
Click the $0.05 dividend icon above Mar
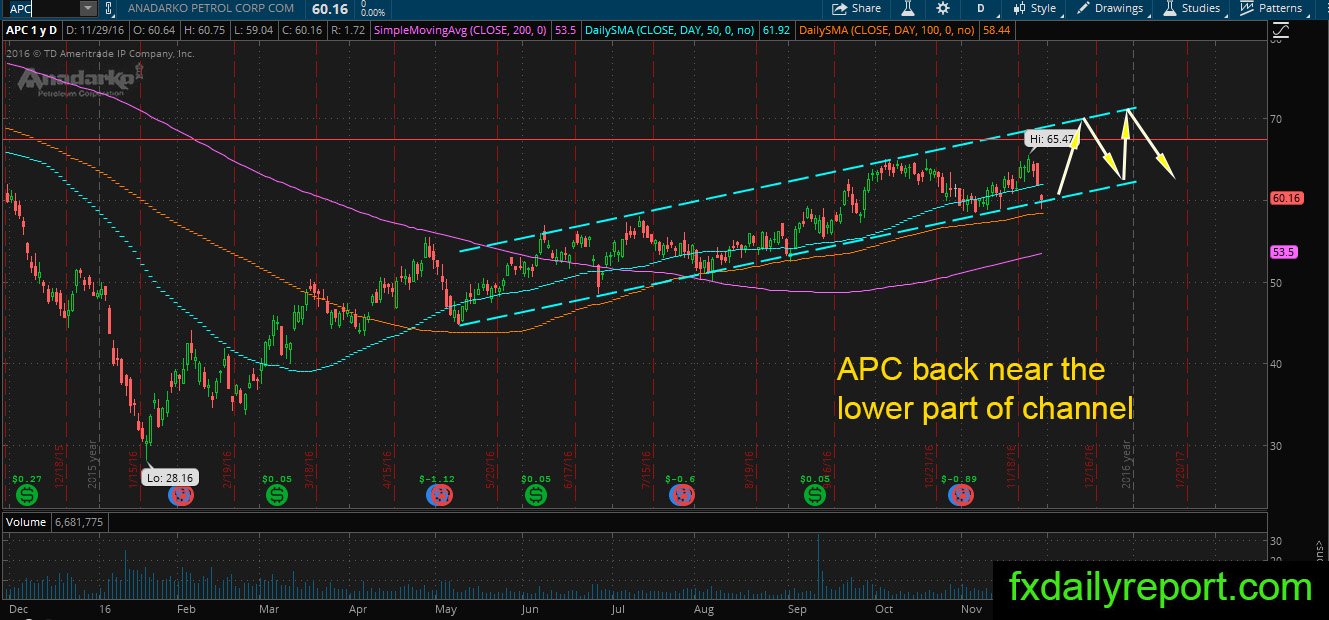[x=279, y=494]
